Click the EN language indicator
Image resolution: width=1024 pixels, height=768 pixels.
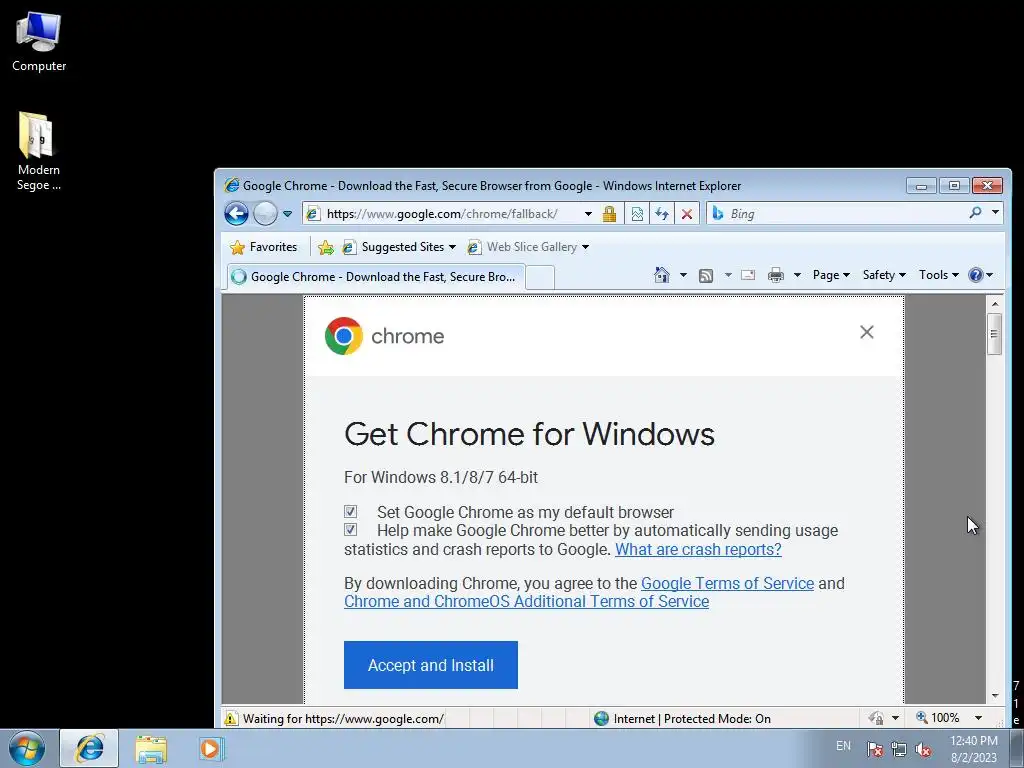pyautogui.click(x=843, y=745)
